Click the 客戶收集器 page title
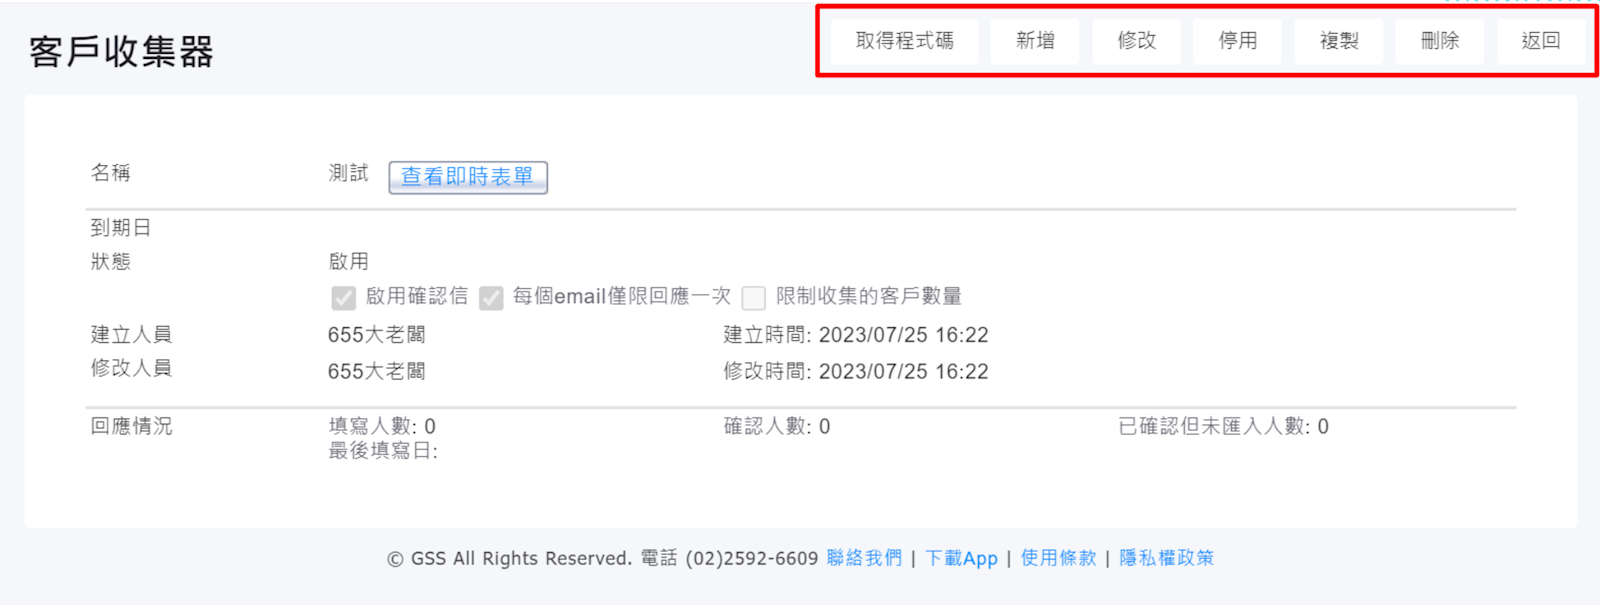This screenshot has width=1600, height=605. point(121,52)
